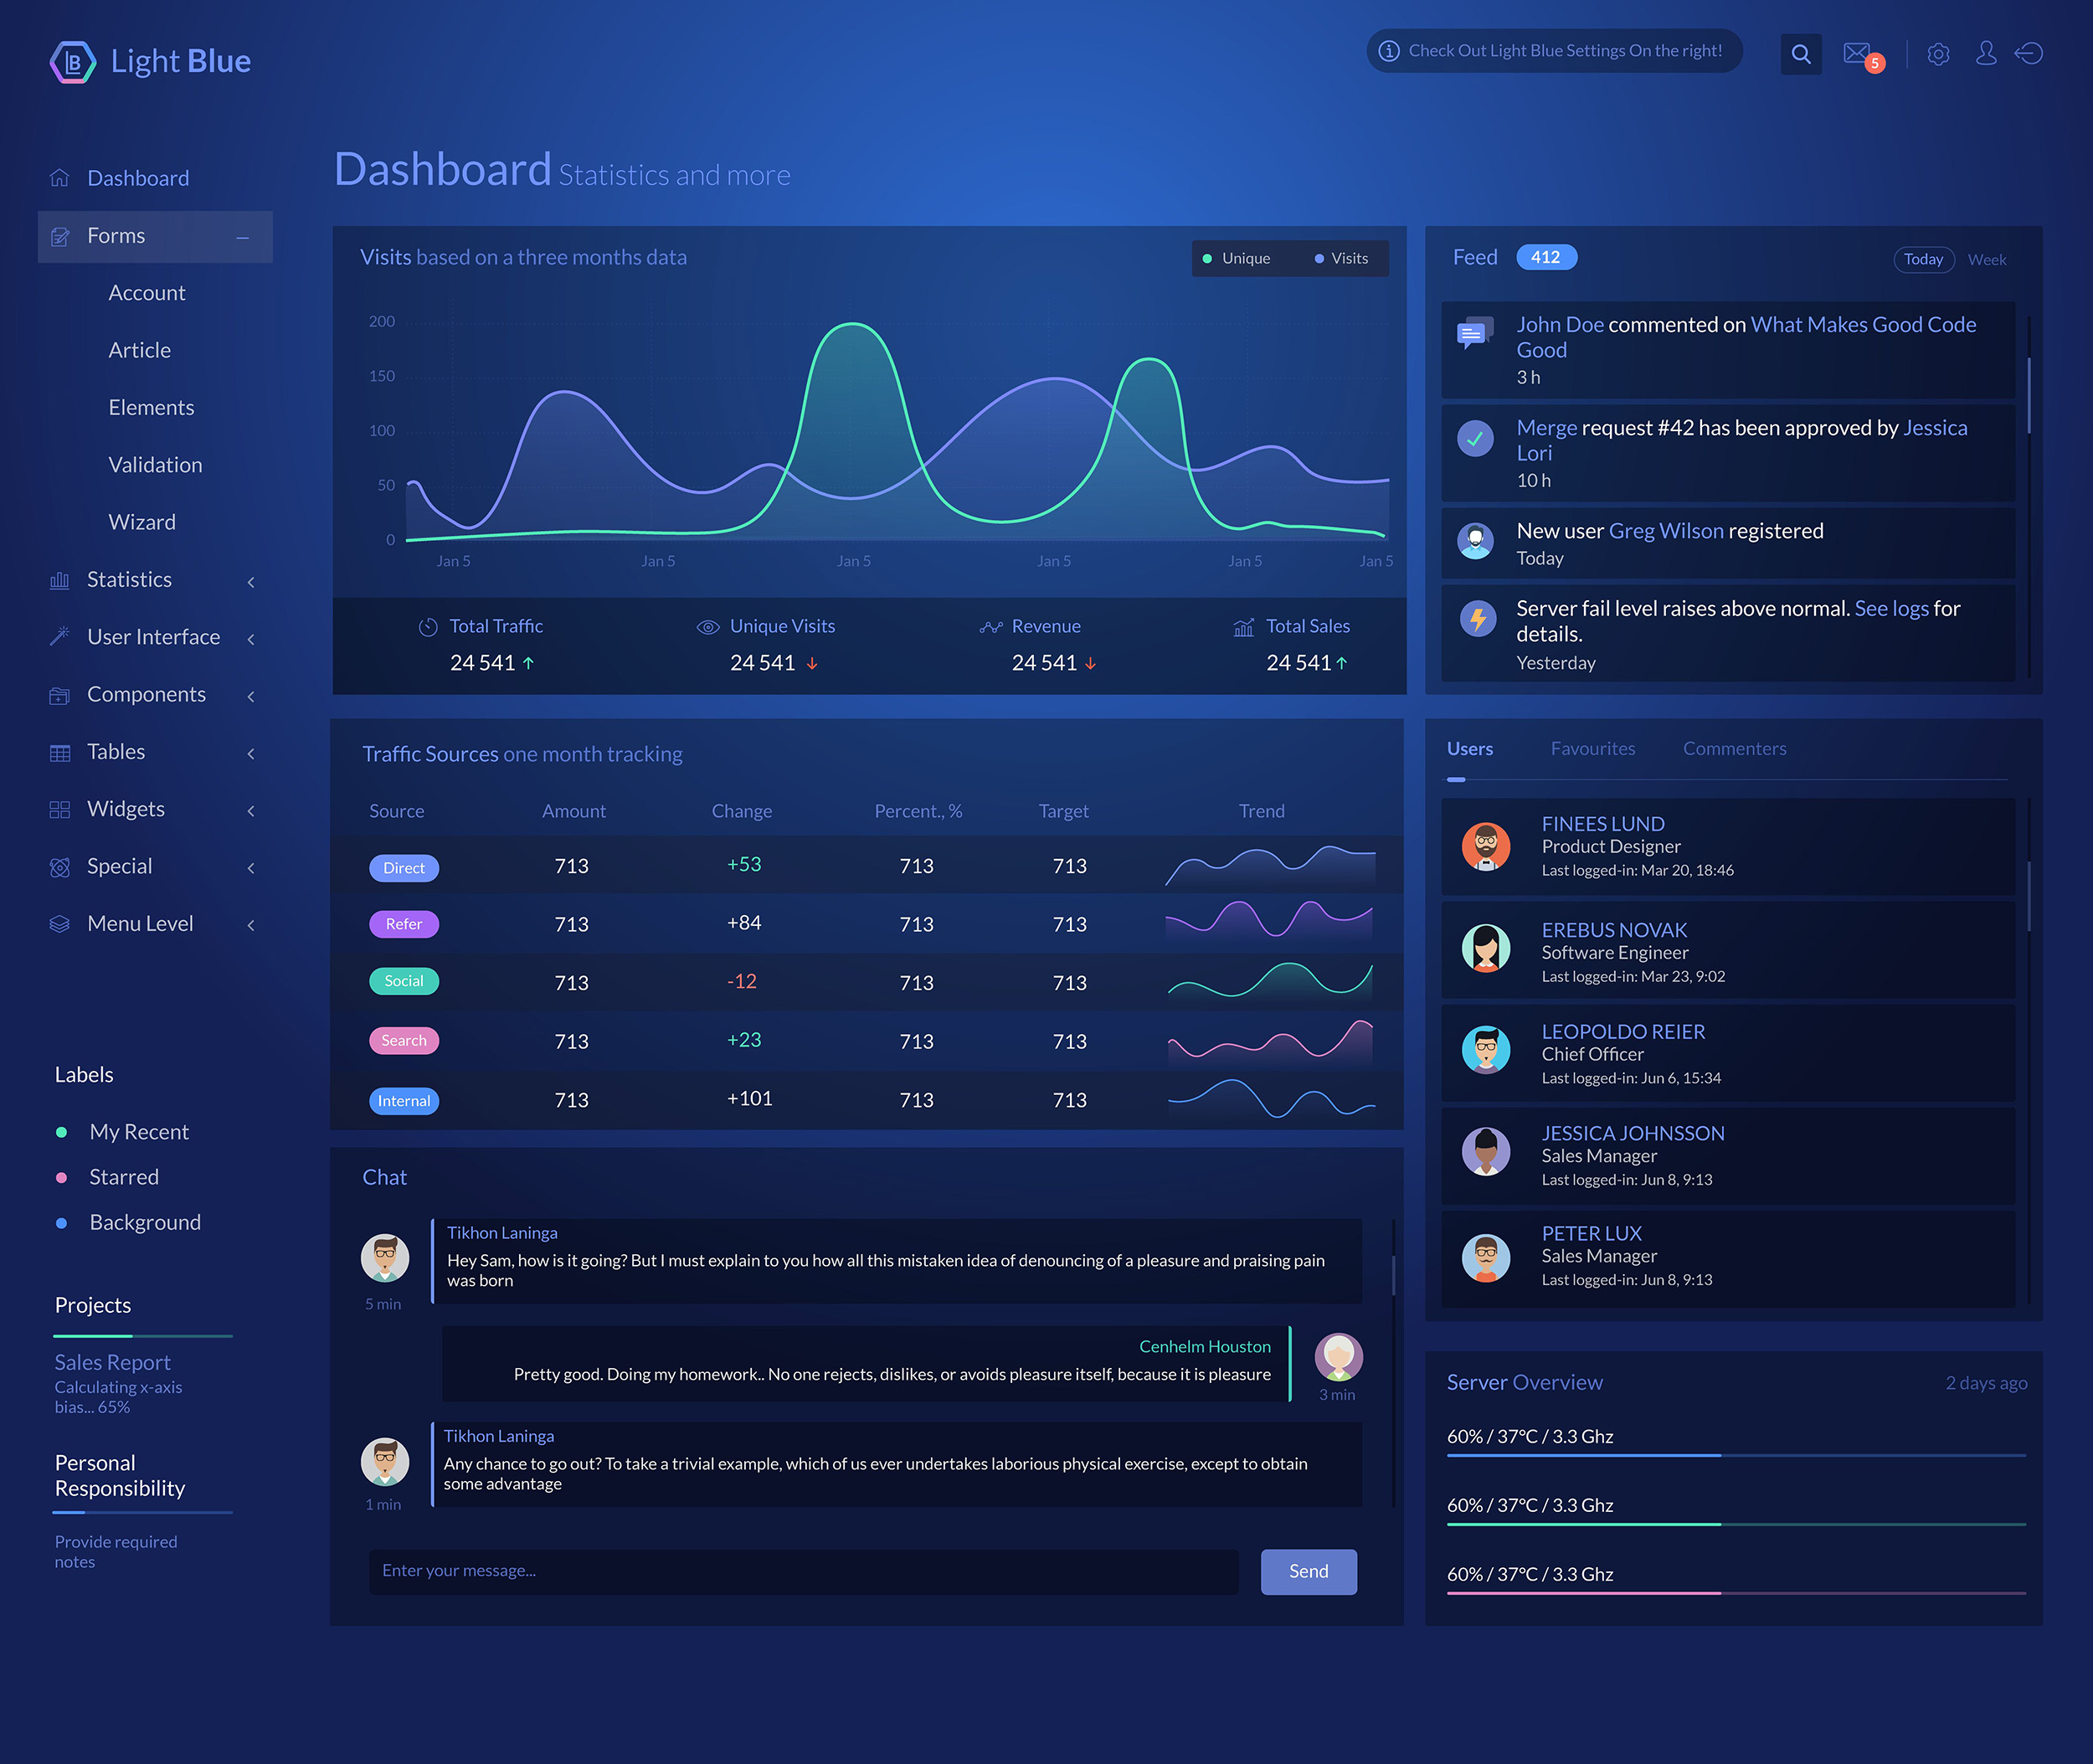Open the Sales Report project link
The width and height of the screenshot is (2093, 1764).
click(x=113, y=1362)
